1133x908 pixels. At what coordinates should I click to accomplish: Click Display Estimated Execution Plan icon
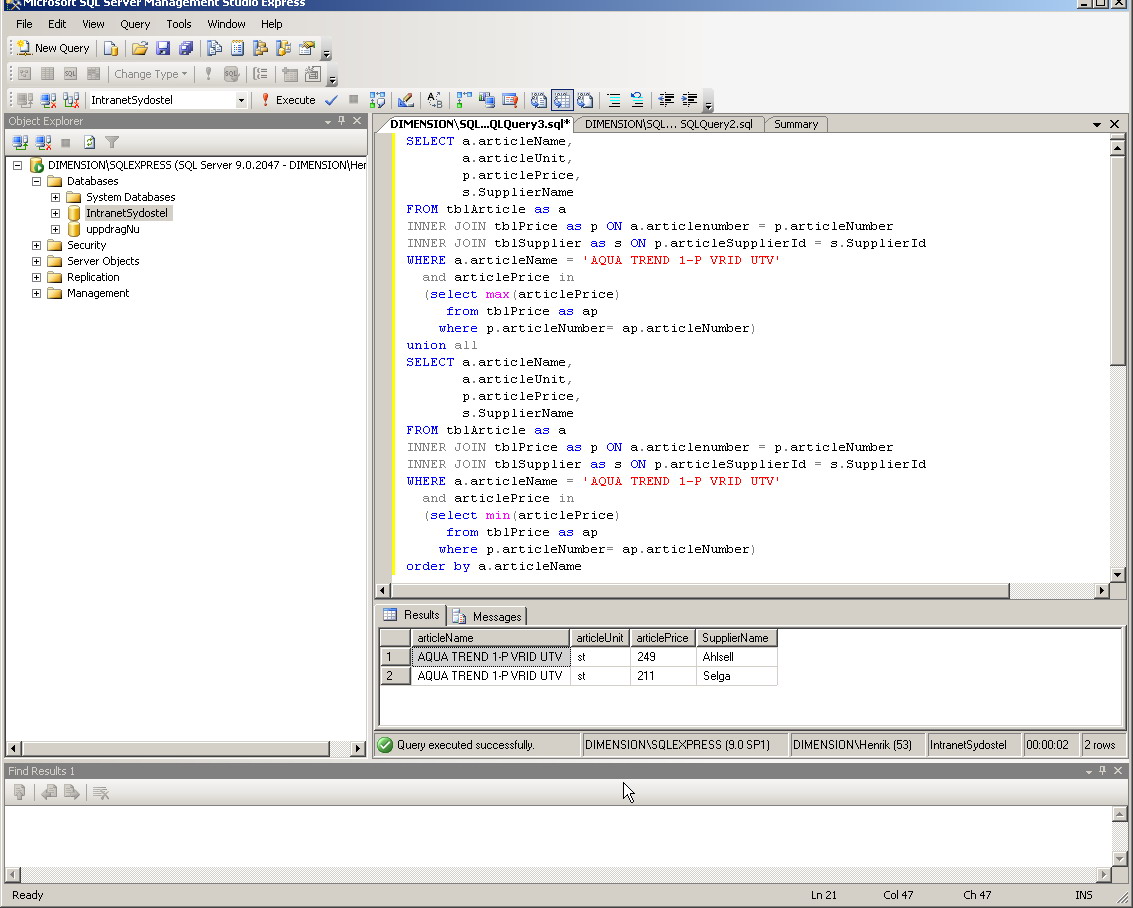pyautogui.click(x=377, y=100)
